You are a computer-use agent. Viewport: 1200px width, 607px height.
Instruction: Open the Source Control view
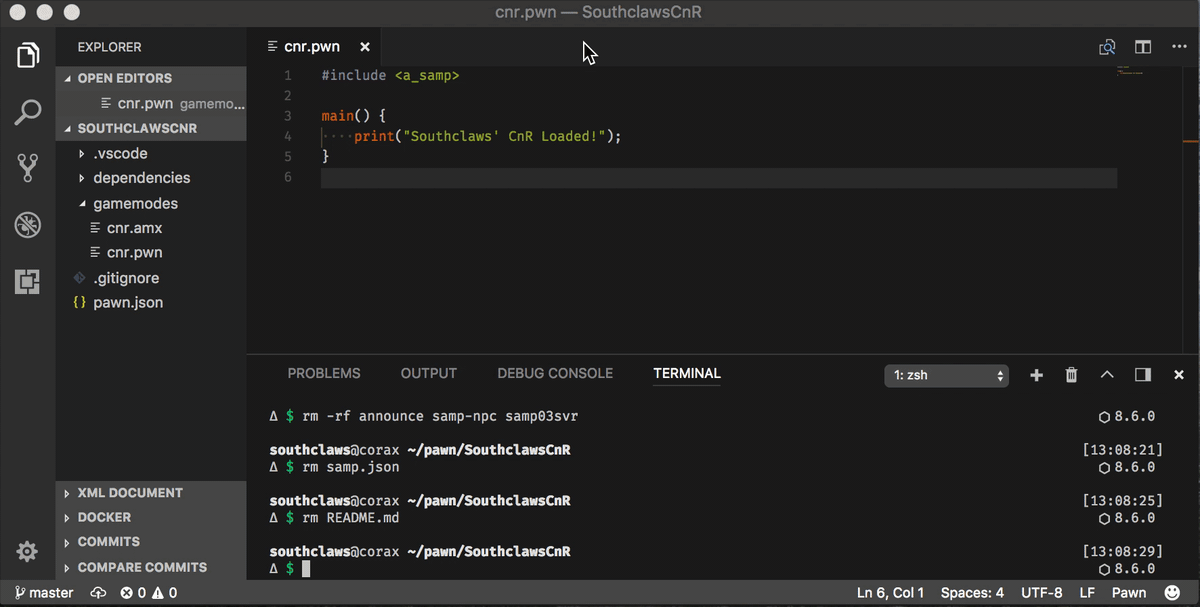28,168
